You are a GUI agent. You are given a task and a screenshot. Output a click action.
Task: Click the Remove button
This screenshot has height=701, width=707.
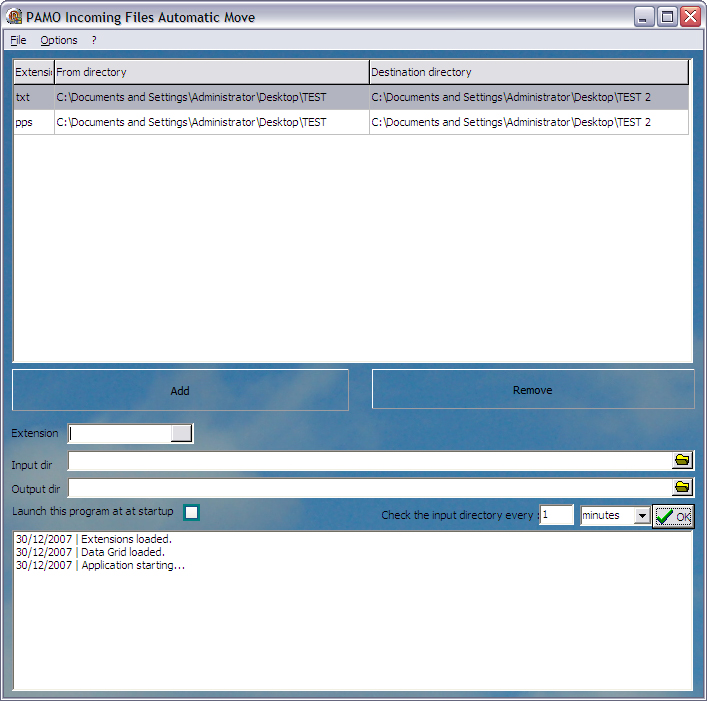[x=533, y=389]
